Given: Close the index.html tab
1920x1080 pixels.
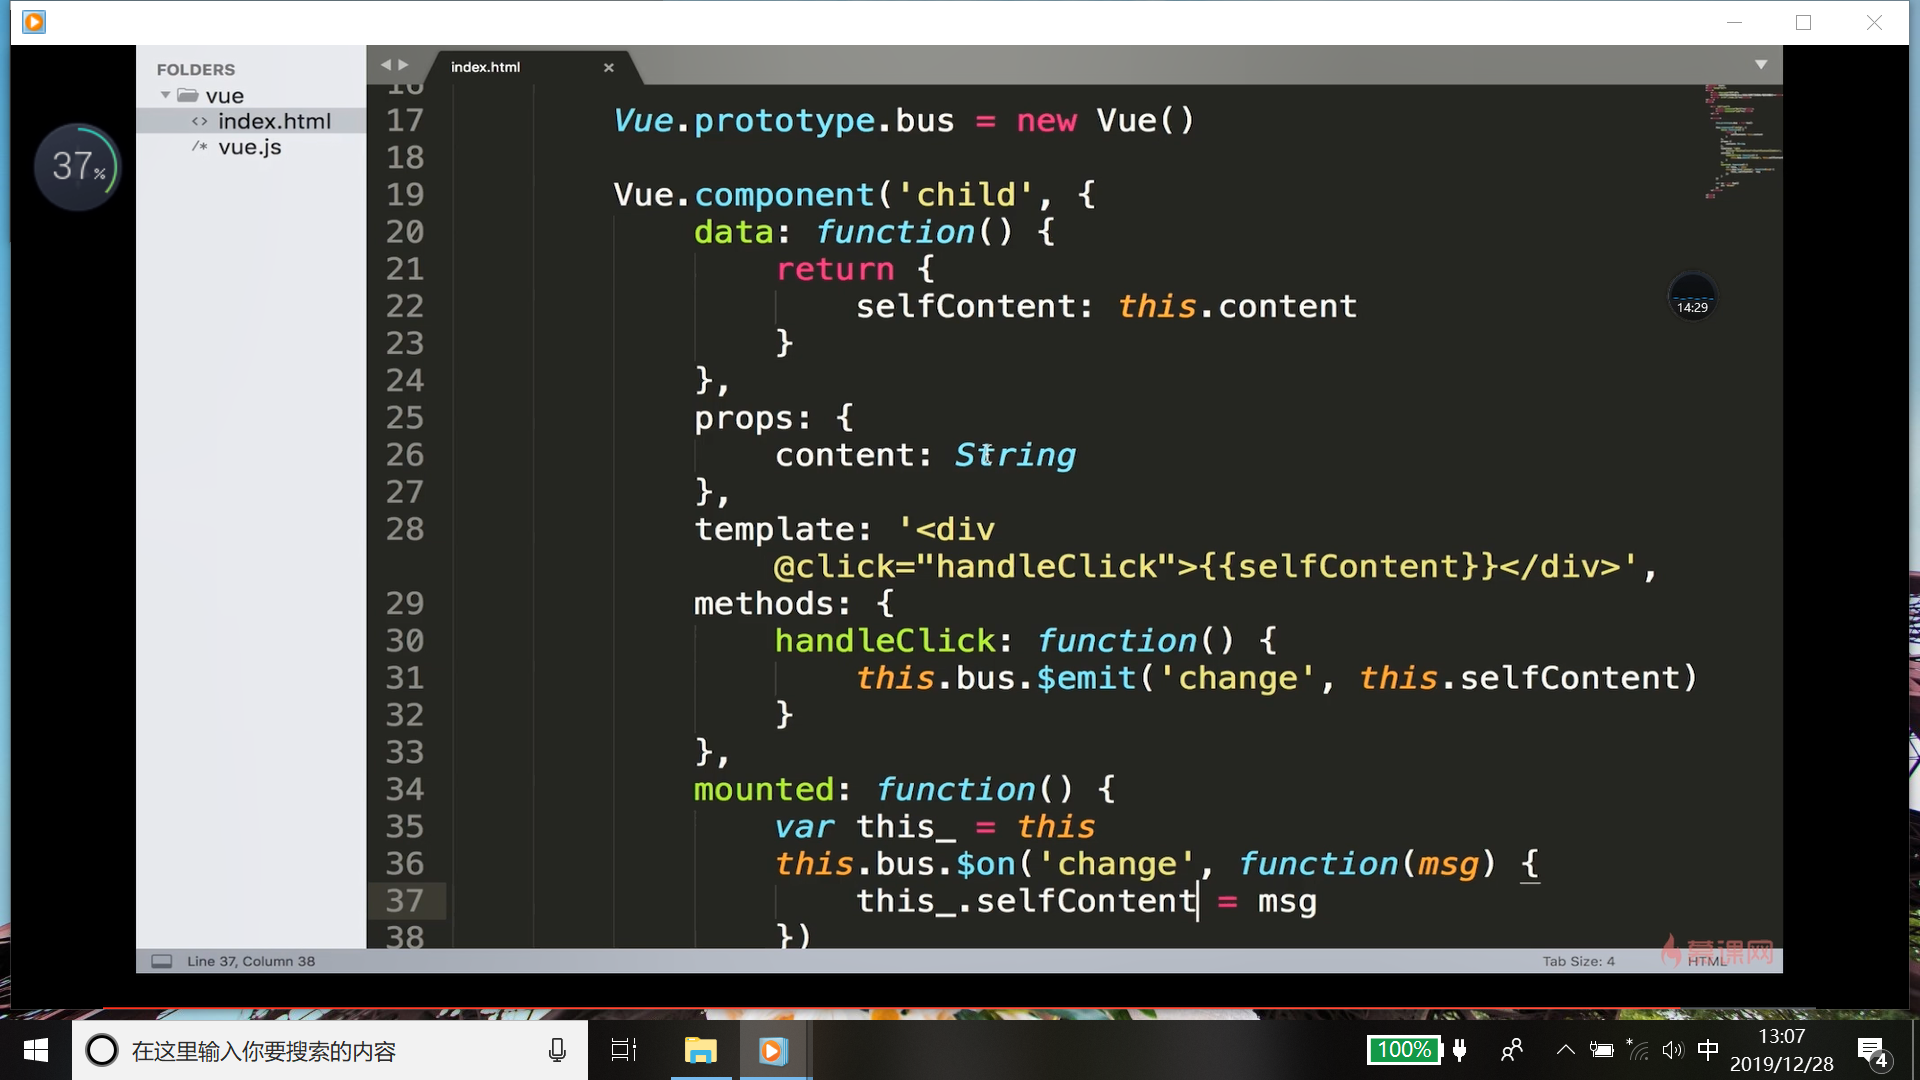Looking at the screenshot, I should tap(608, 67).
